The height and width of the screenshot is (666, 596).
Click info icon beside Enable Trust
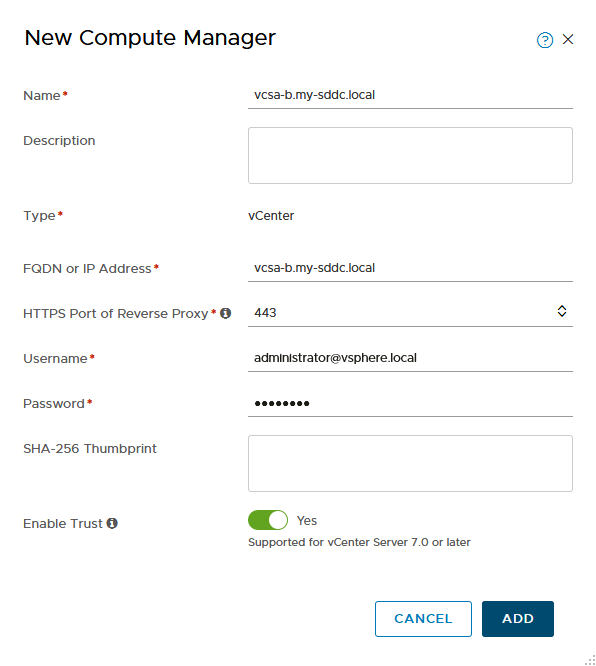pyautogui.click(x=112, y=523)
